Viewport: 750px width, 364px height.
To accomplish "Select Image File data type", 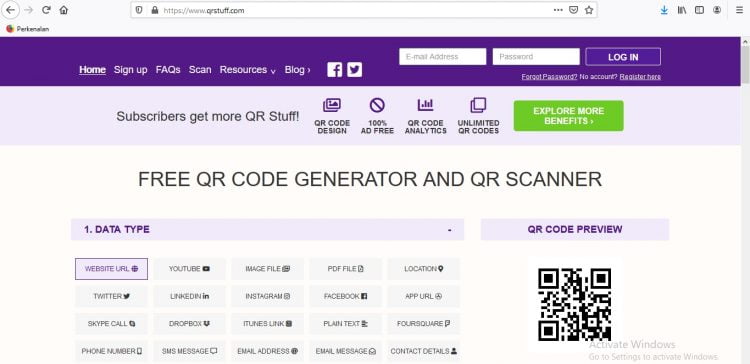I will [267, 269].
